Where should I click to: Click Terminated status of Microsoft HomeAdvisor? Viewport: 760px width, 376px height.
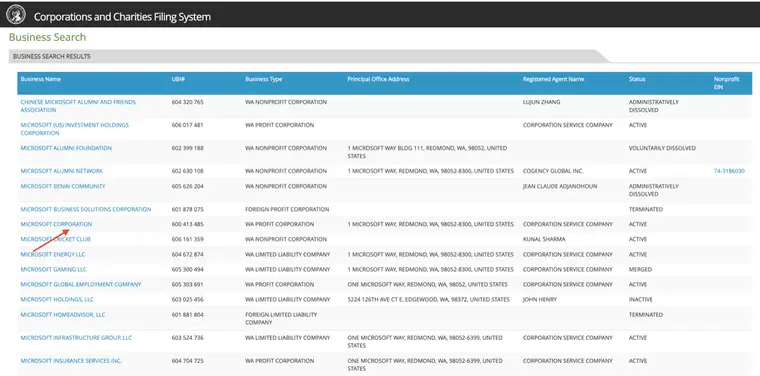tap(645, 314)
